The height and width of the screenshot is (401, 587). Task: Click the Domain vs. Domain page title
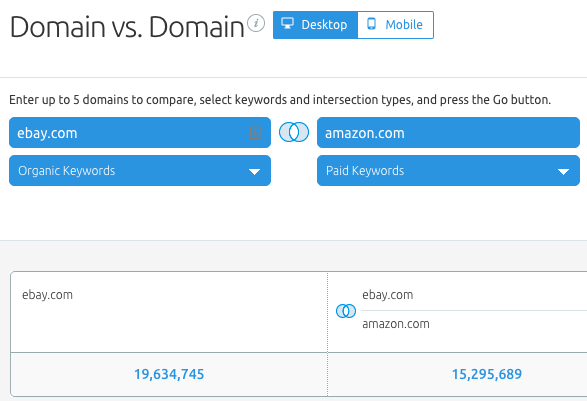tap(127, 27)
